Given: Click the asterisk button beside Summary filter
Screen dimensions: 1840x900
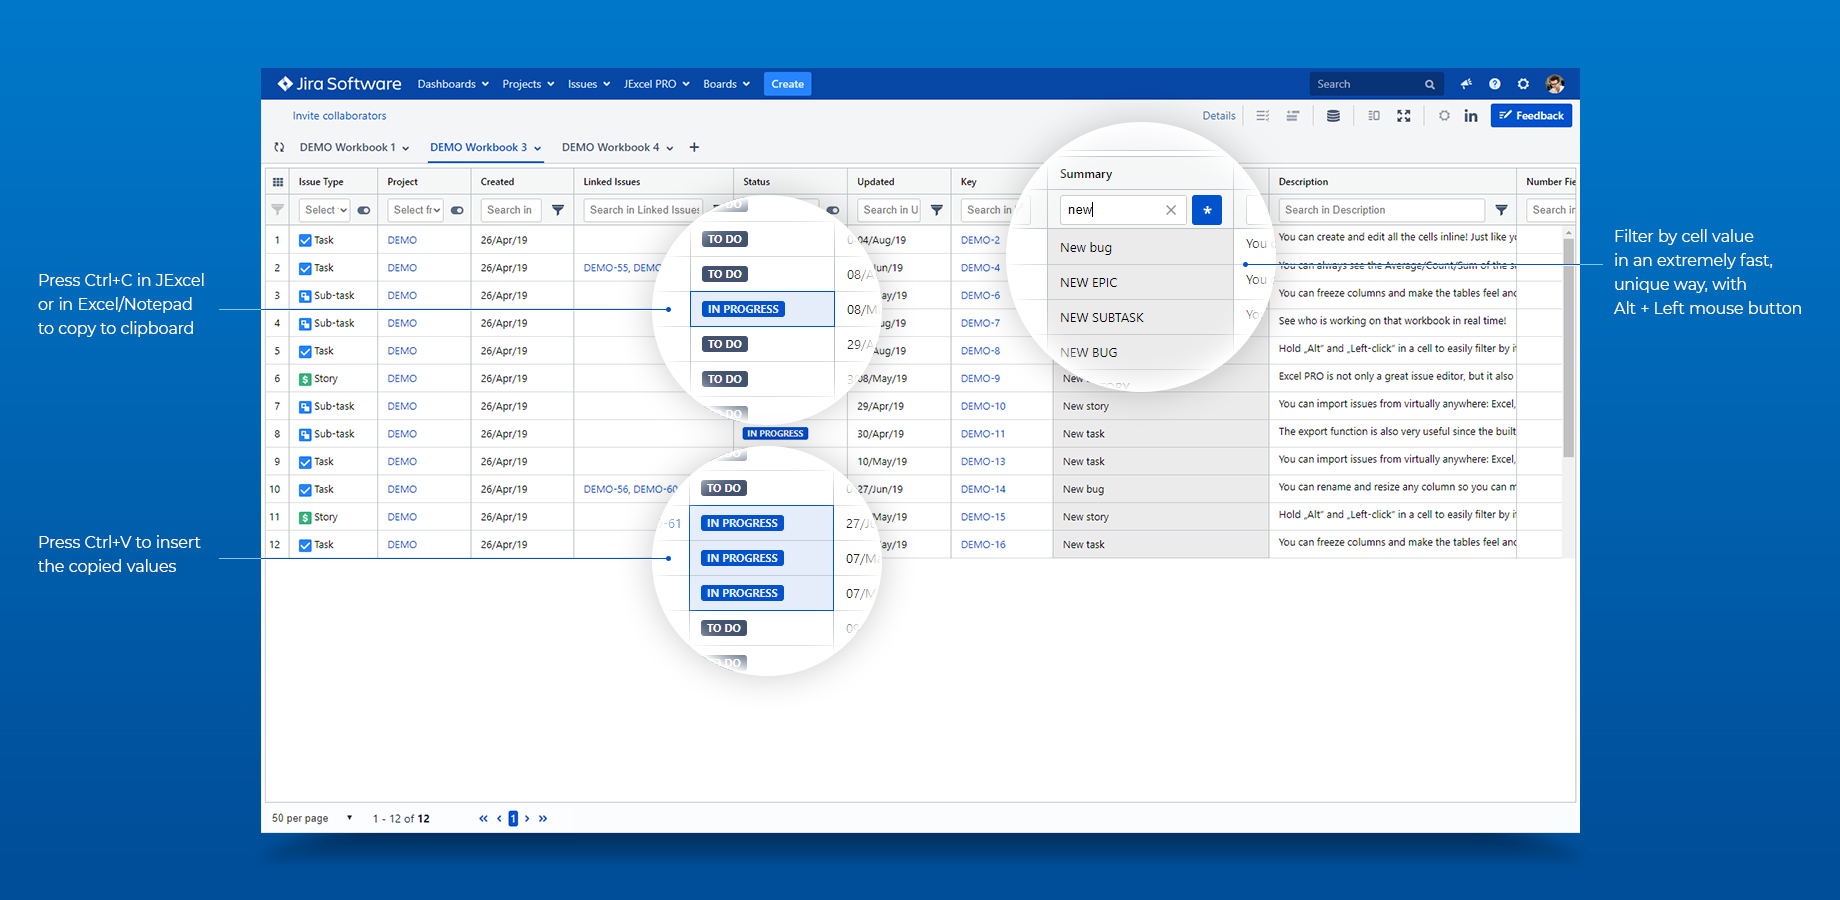Looking at the screenshot, I should 1207,210.
